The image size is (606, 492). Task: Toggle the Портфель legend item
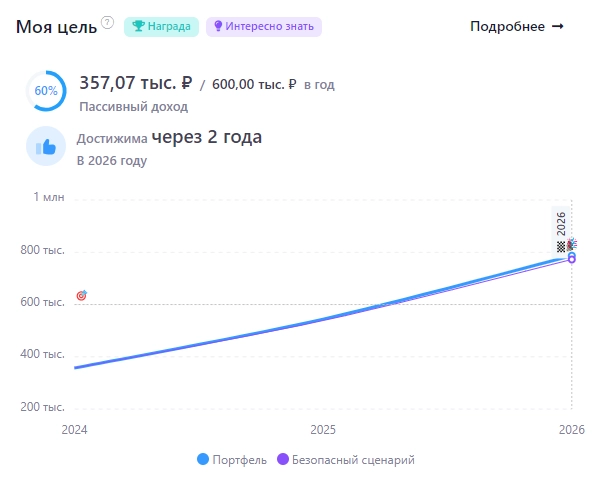232,460
